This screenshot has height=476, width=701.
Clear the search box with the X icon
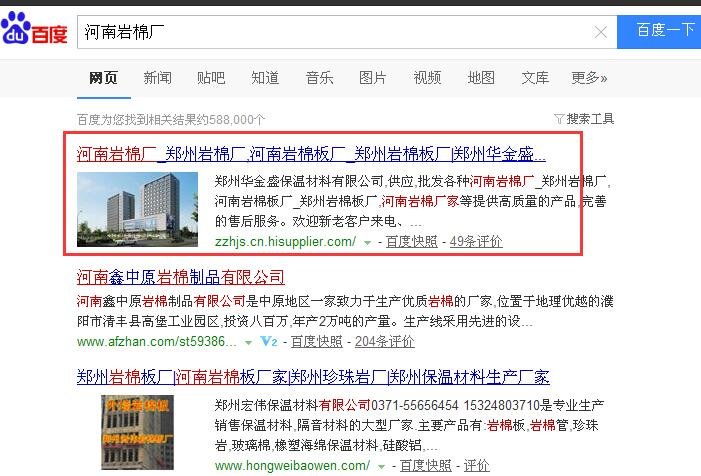pos(600,32)
